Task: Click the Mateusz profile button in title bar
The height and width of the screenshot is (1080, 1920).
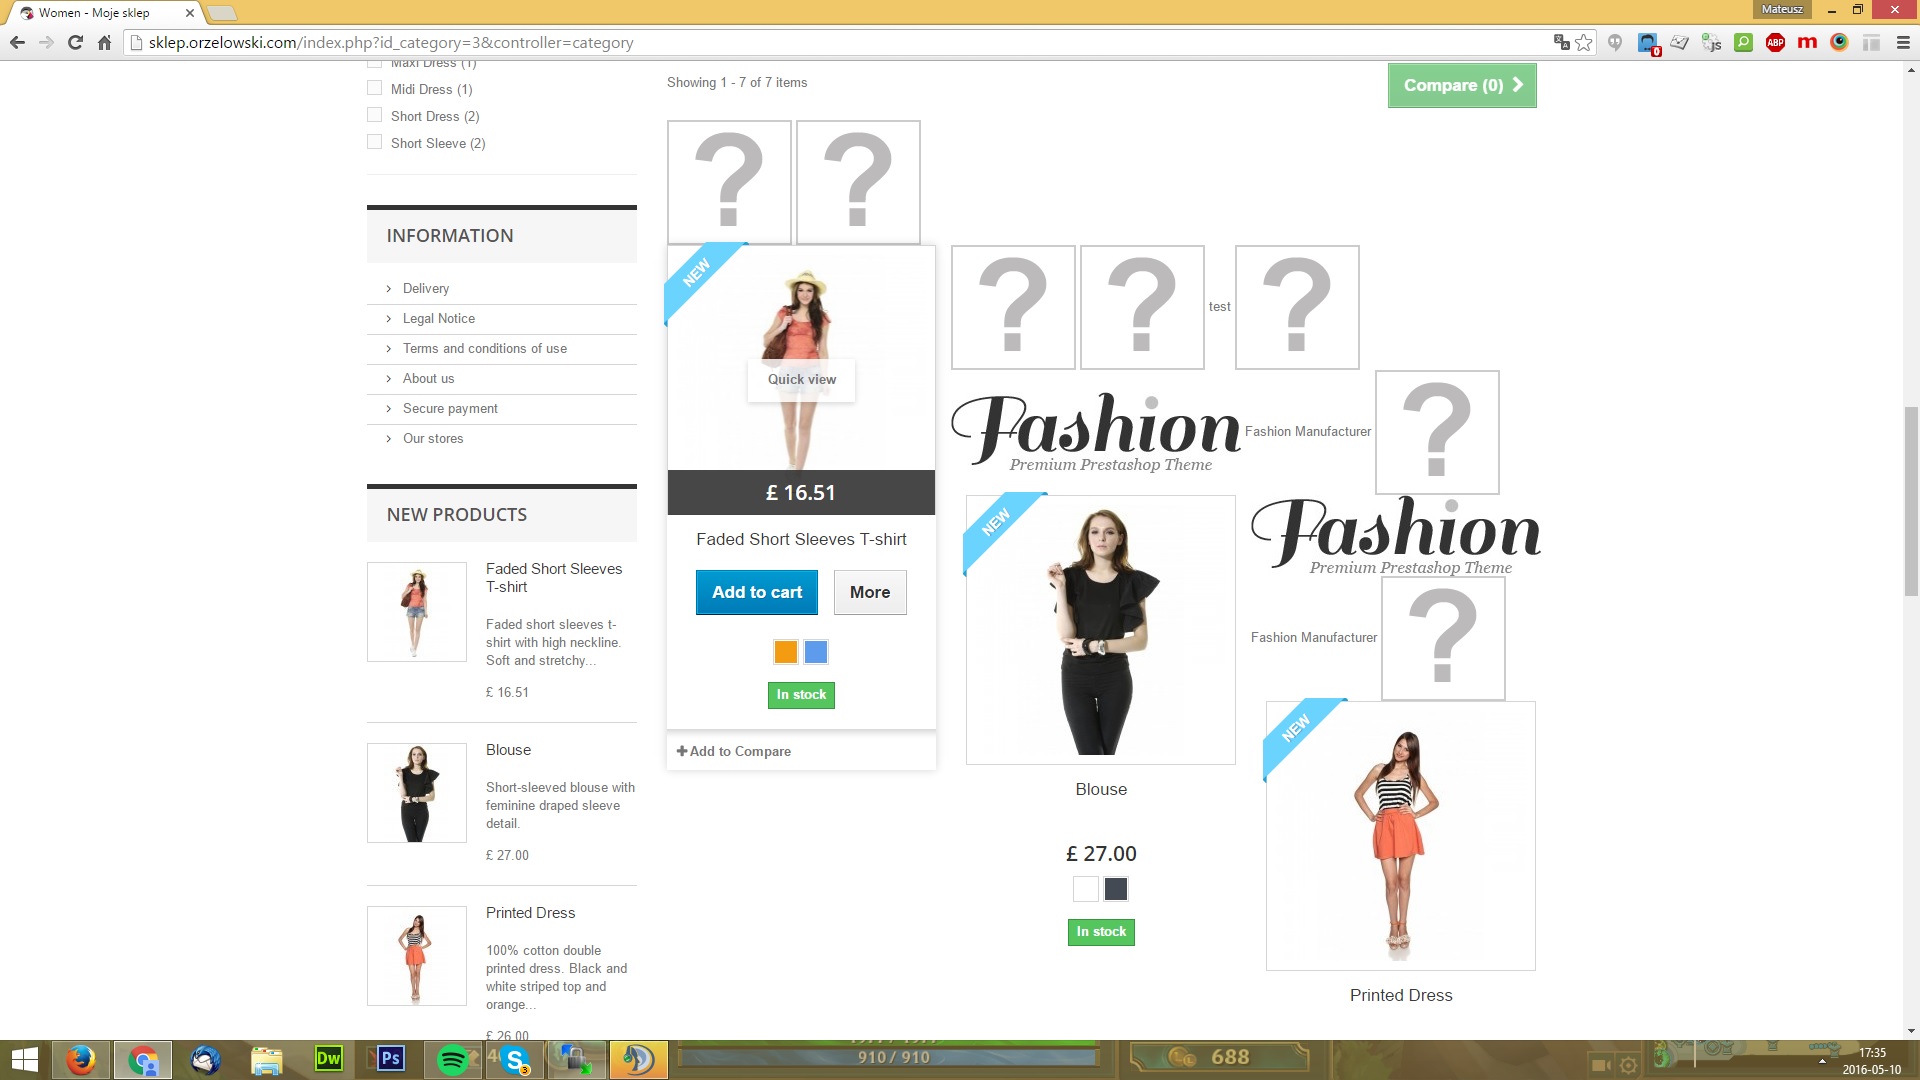Action: [x=1782, y=9]
